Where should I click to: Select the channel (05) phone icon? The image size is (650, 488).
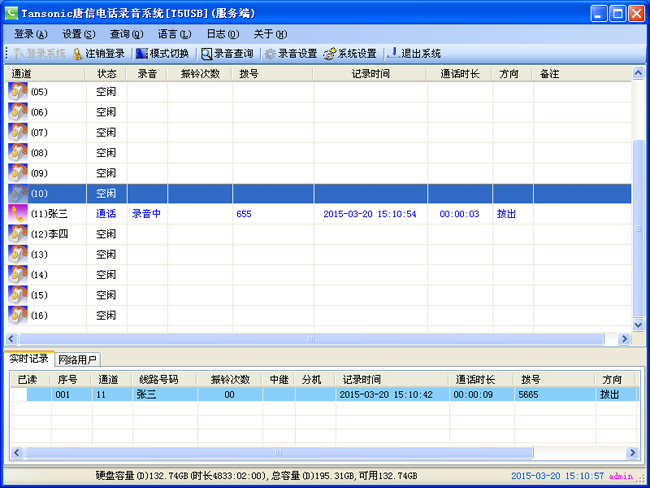tap(19, 91)
